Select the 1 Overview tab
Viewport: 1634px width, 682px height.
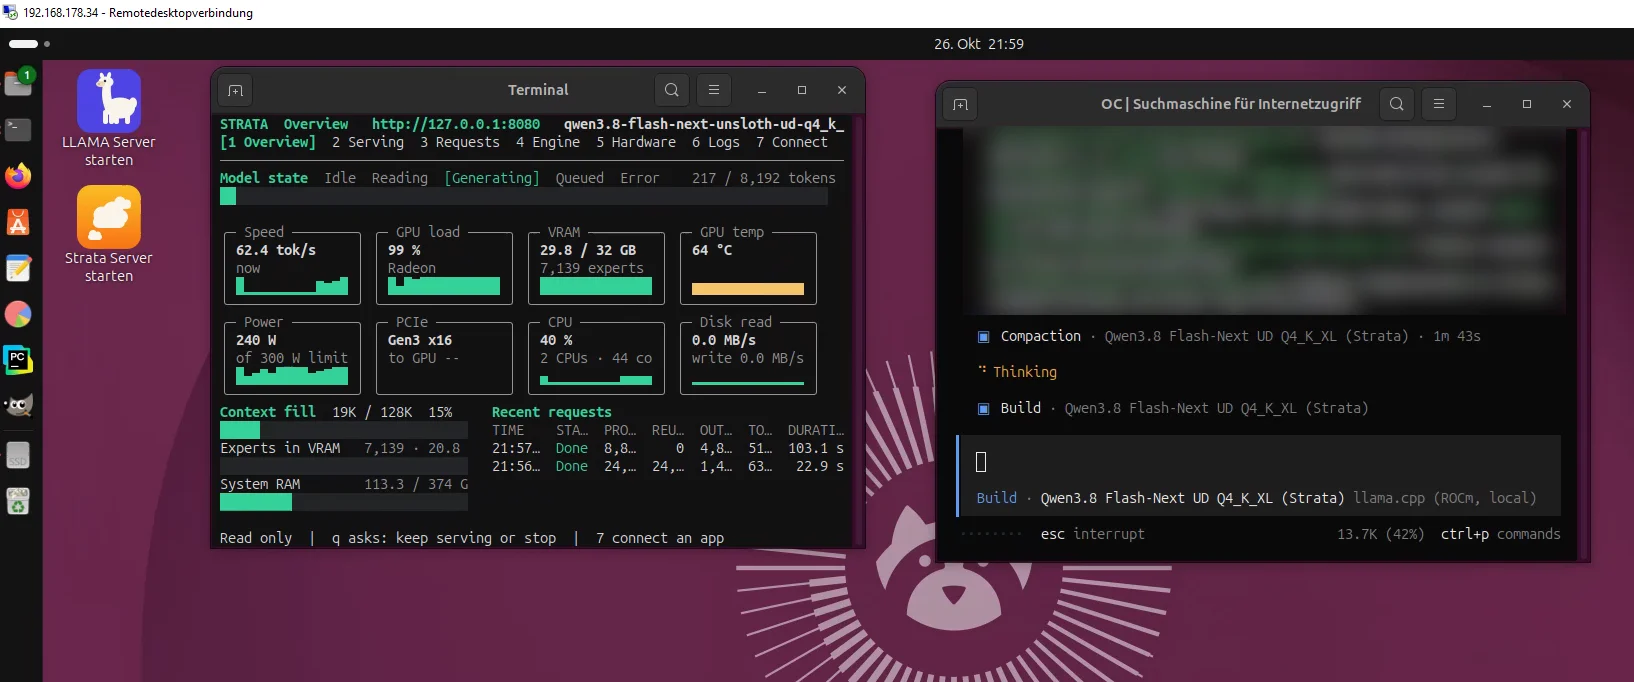pyautogui.click(x=268, y=142)
